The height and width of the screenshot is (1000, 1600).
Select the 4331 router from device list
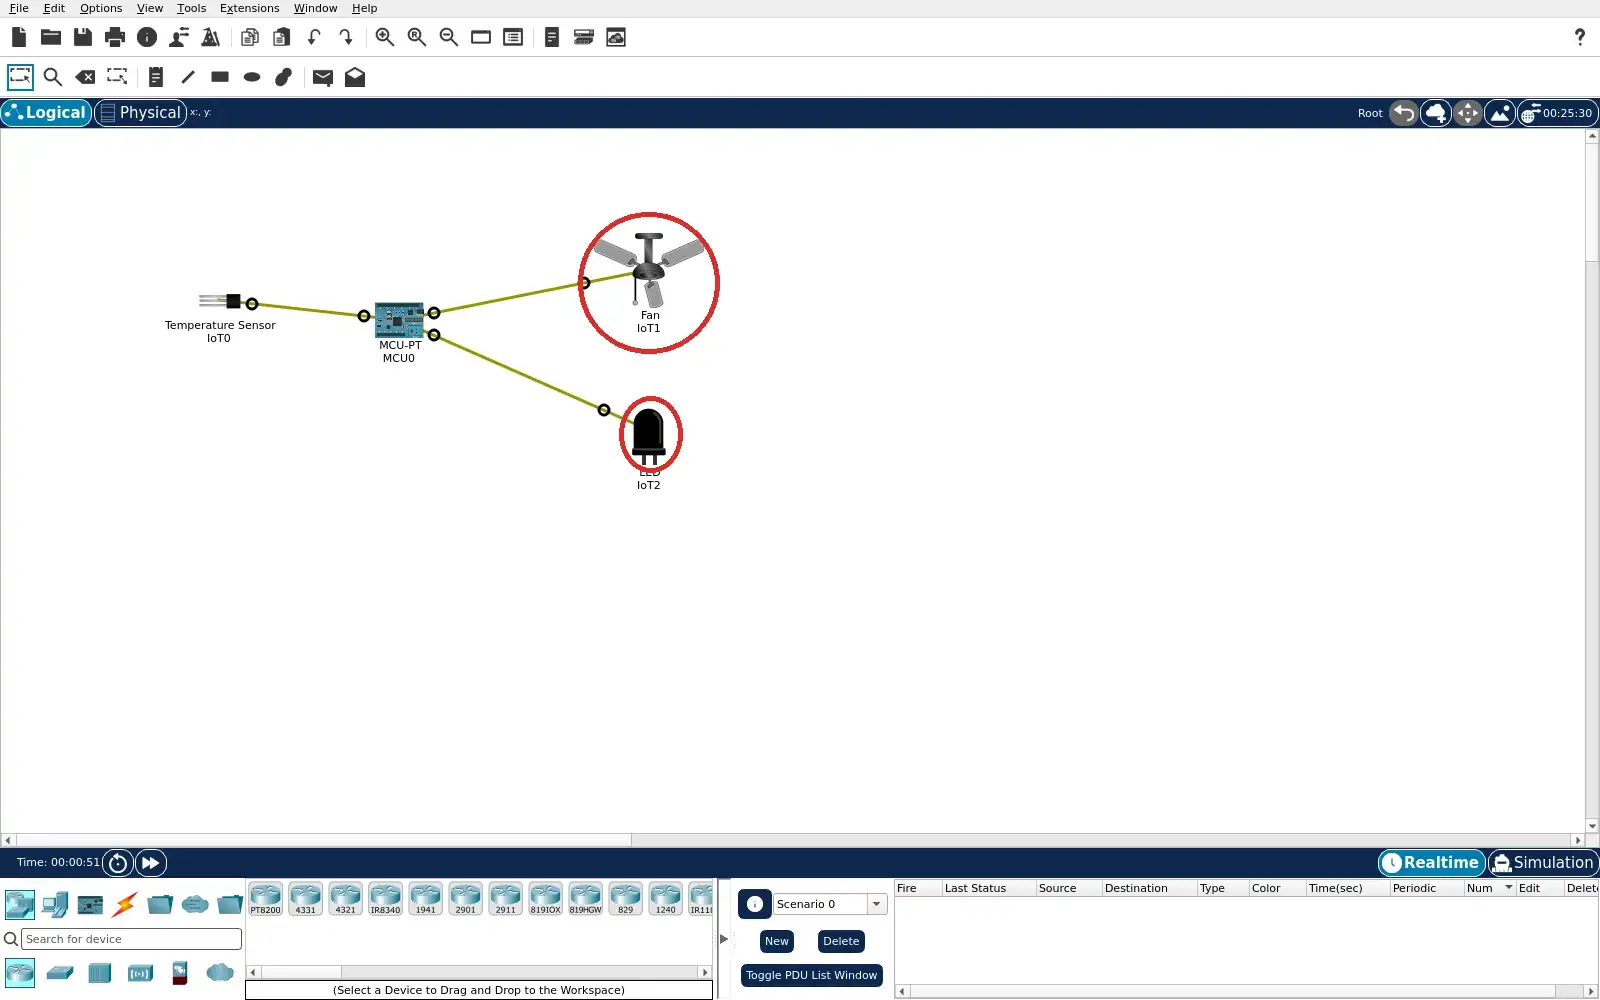[306, 899]
